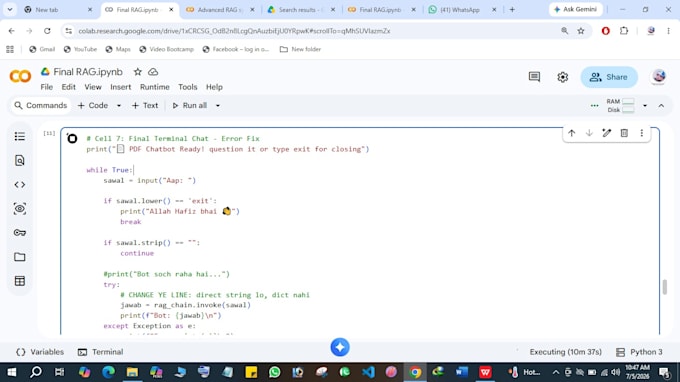This screenshot has width=680, height=382.
Task: Move cell up with the arrow icon
Action: pyautogui.click(x=572, y=133)
